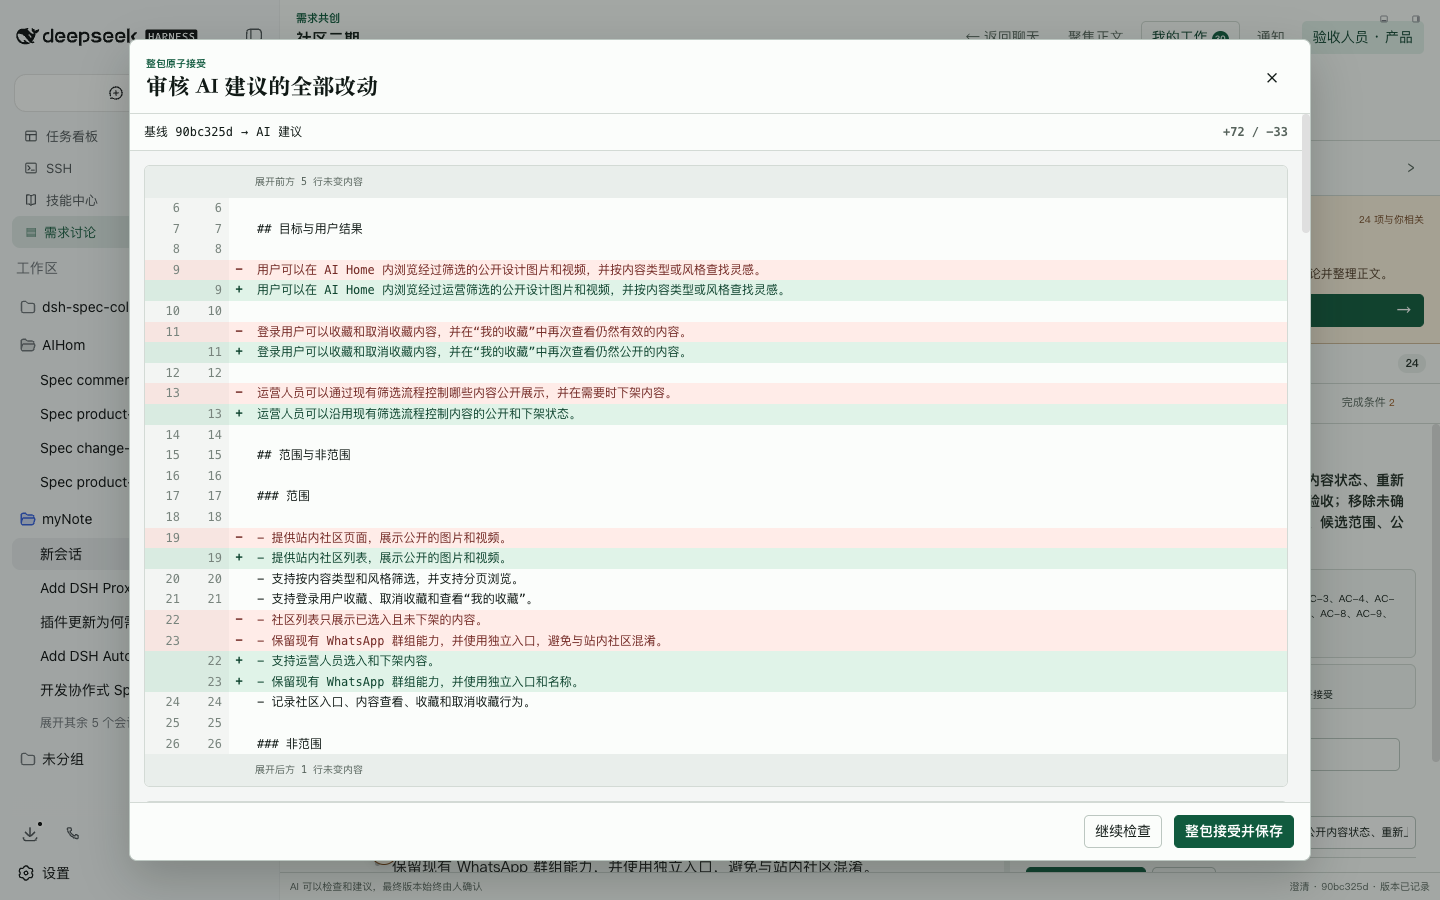The width and height of the screenshot is (1440, 900).
Task: Click the AIHom folder icon
Action: 28,345
